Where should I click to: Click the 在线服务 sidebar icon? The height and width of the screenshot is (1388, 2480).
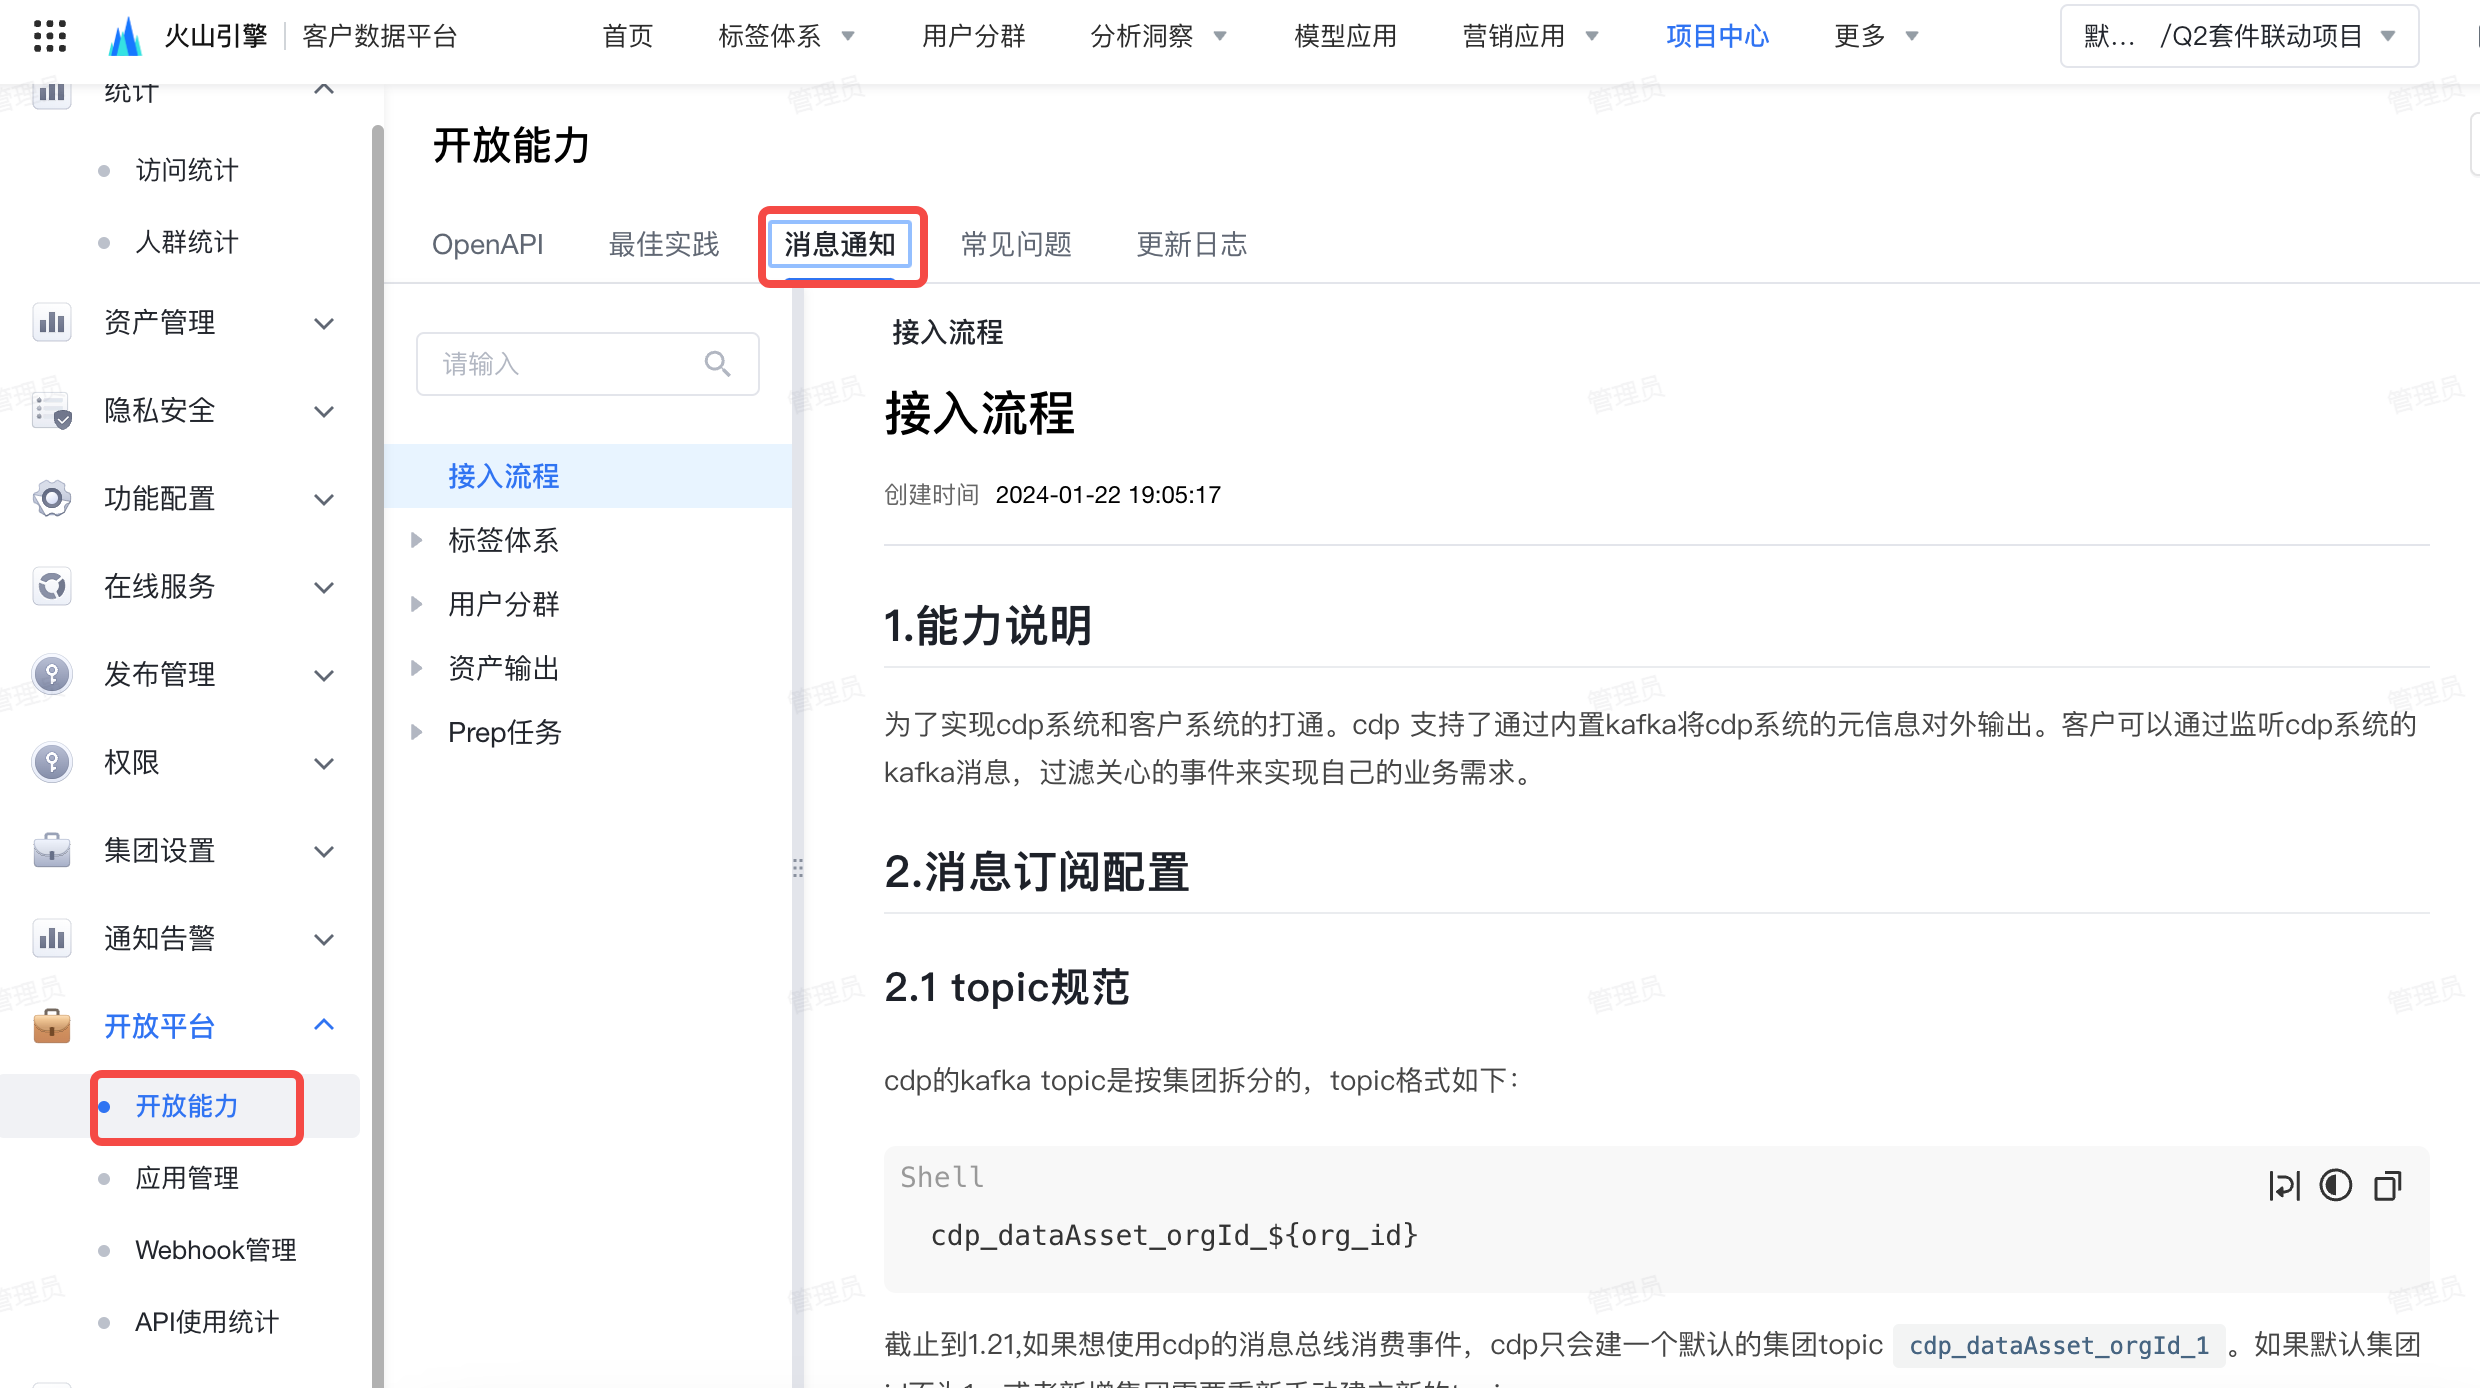tap(51, 587)
